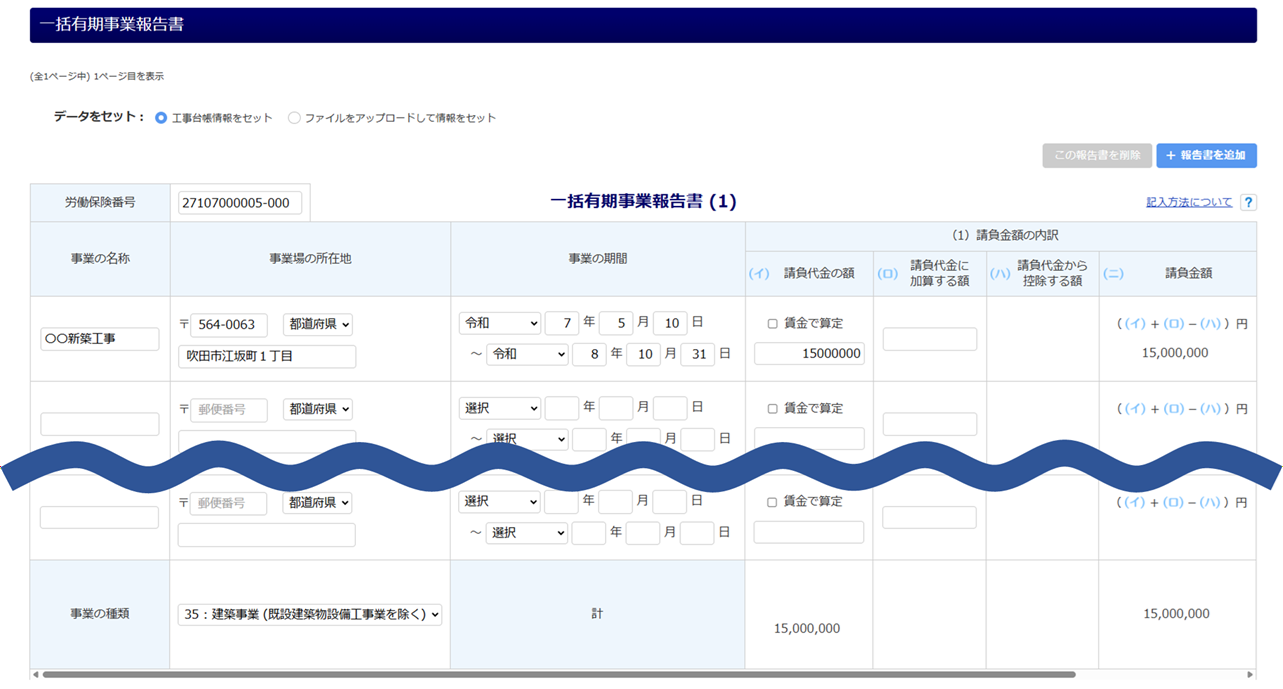Open the start era 令和 dropdown

pos(499,323)
